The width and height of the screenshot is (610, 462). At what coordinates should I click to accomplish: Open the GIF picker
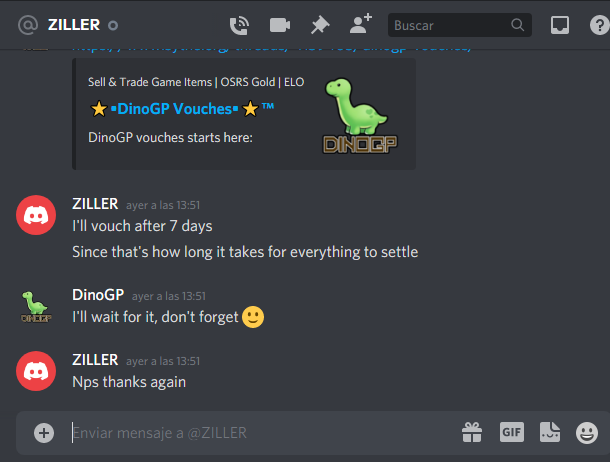pyautogui.click(x=512, y=432)
